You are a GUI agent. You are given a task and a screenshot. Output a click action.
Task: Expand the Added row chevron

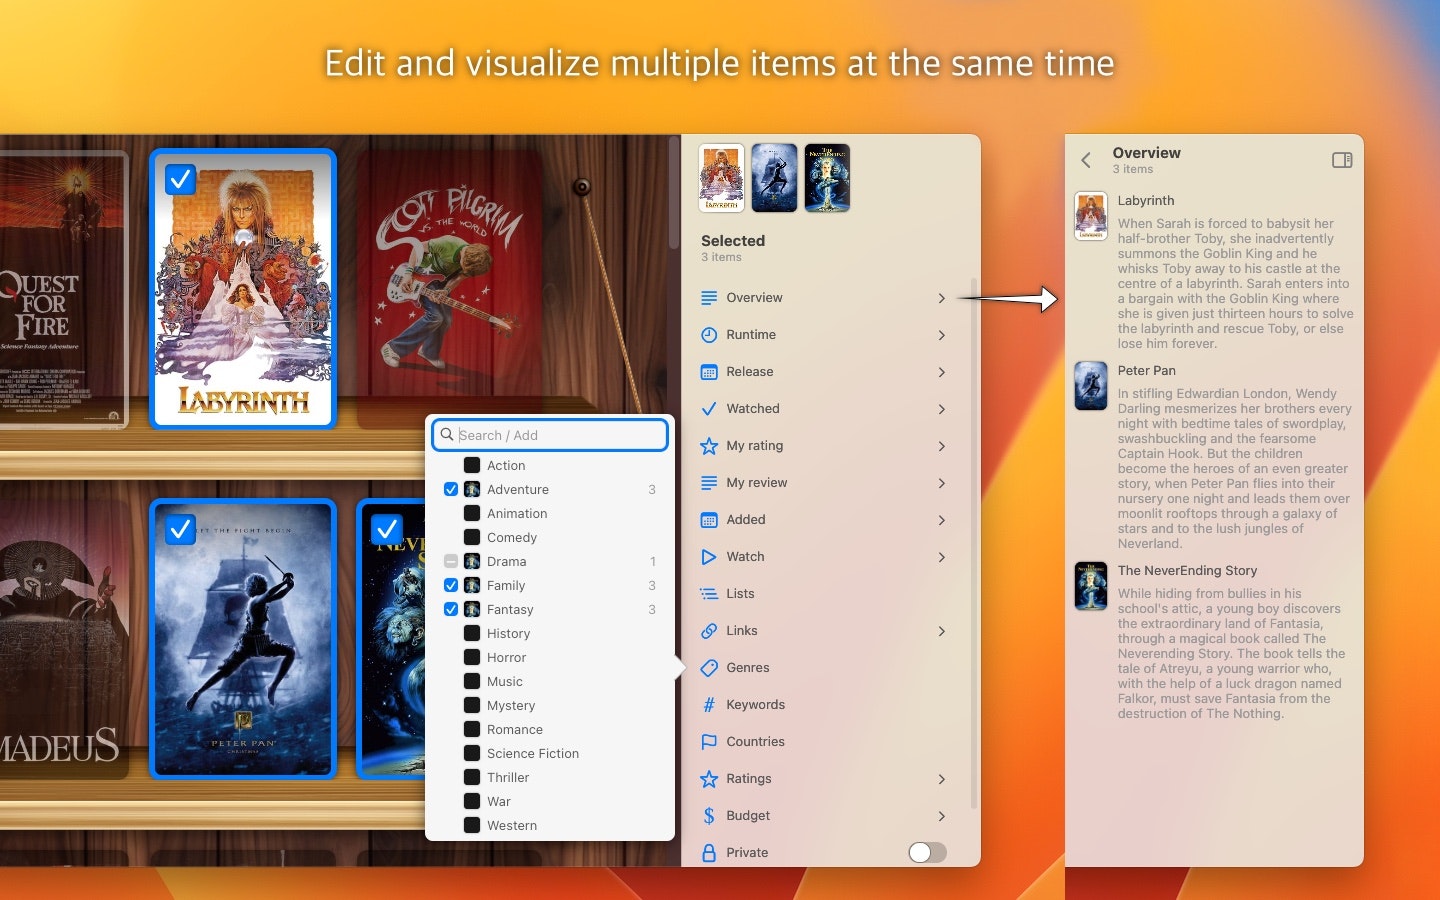(x=941, y=520)
